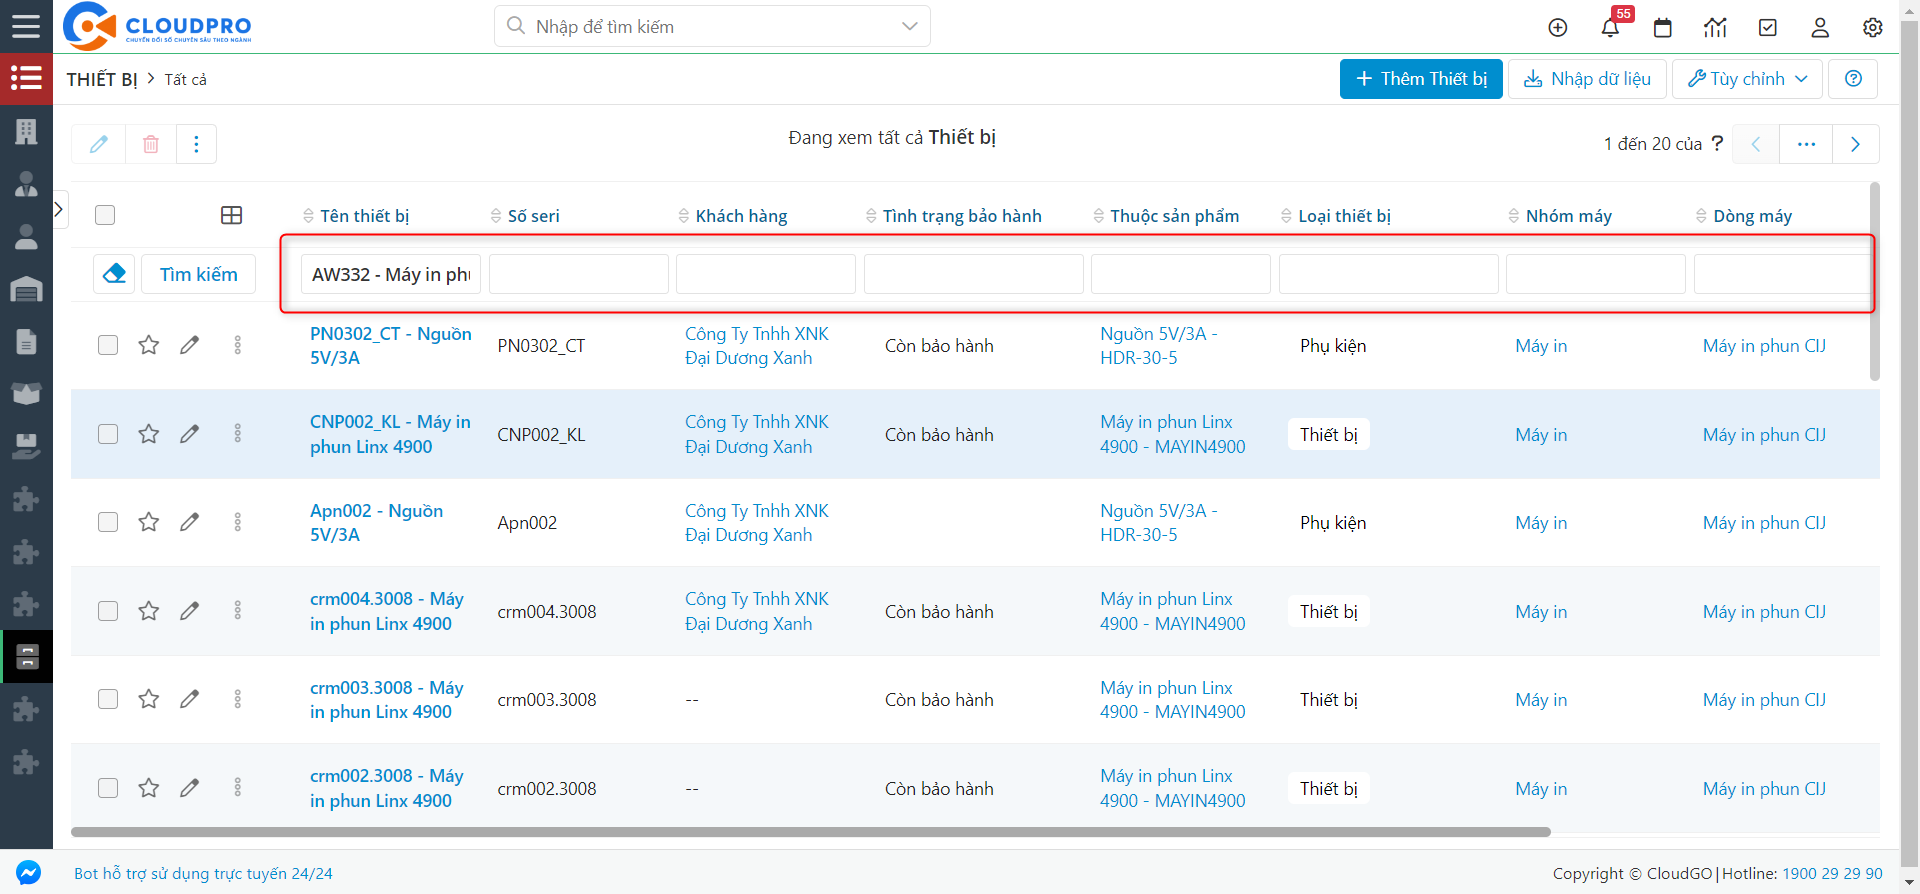Open row menu for crm002.3008

(x=237, y=788)
